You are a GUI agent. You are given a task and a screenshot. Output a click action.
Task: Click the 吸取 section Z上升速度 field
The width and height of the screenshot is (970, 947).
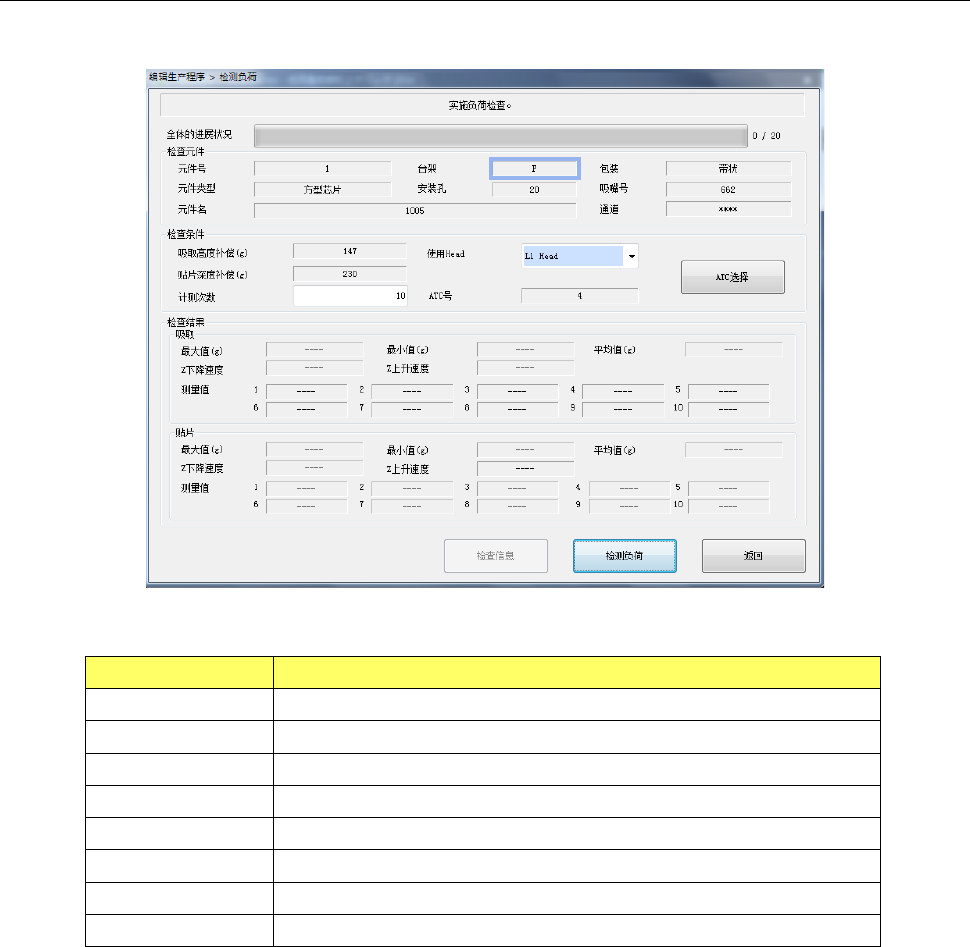(525, 368)
